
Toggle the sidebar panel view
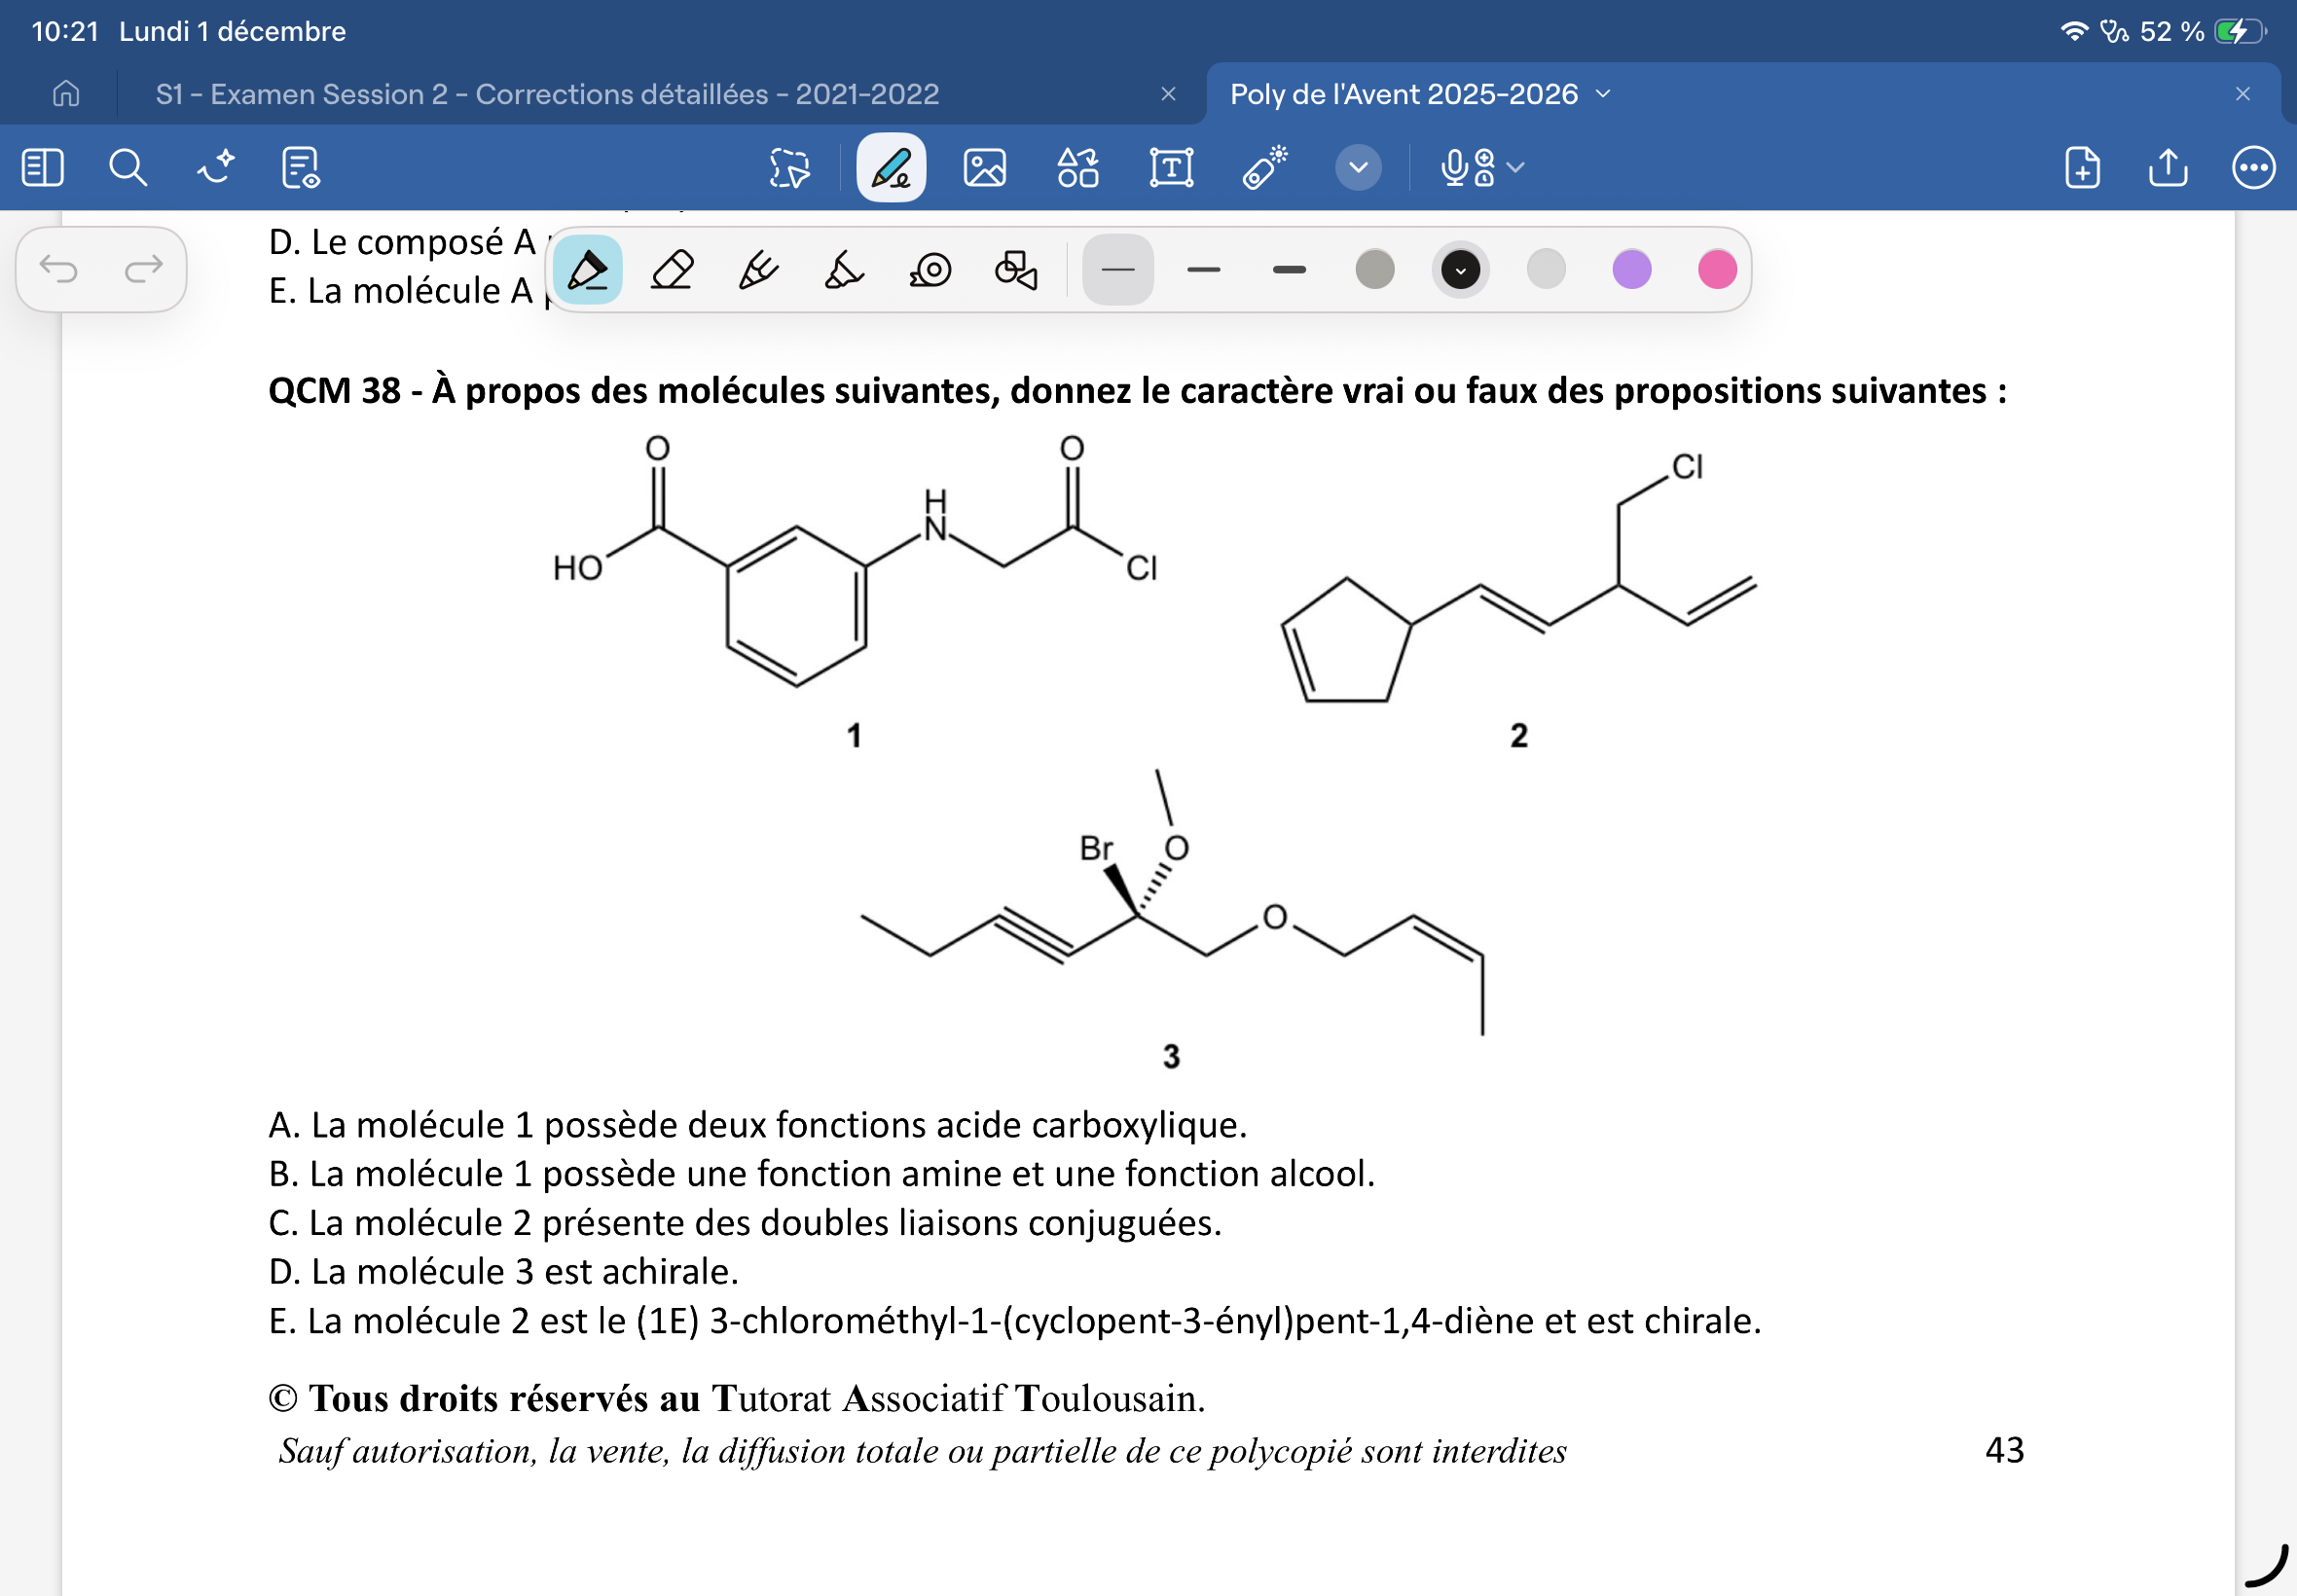42,167
